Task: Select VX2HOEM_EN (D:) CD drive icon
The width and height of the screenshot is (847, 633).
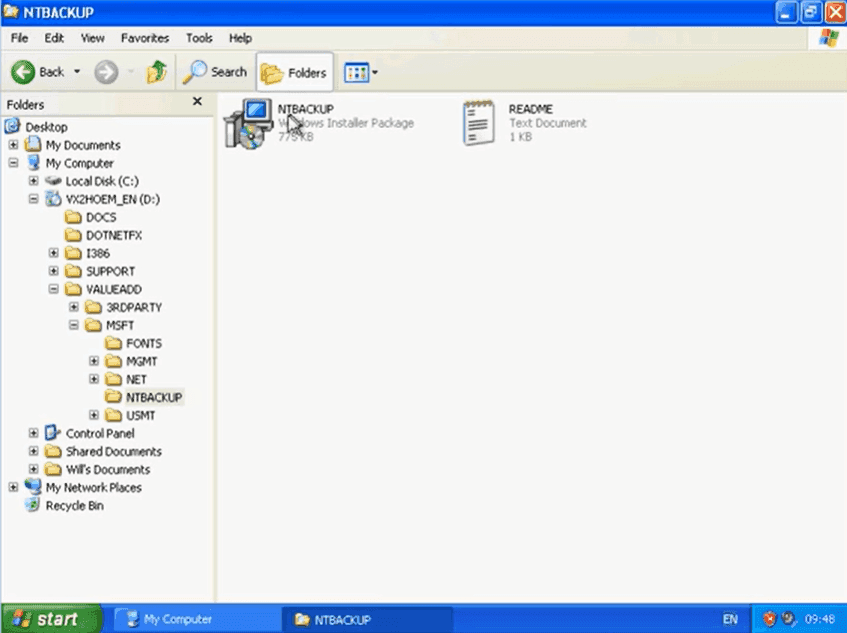Action: [x=53, y=199]
